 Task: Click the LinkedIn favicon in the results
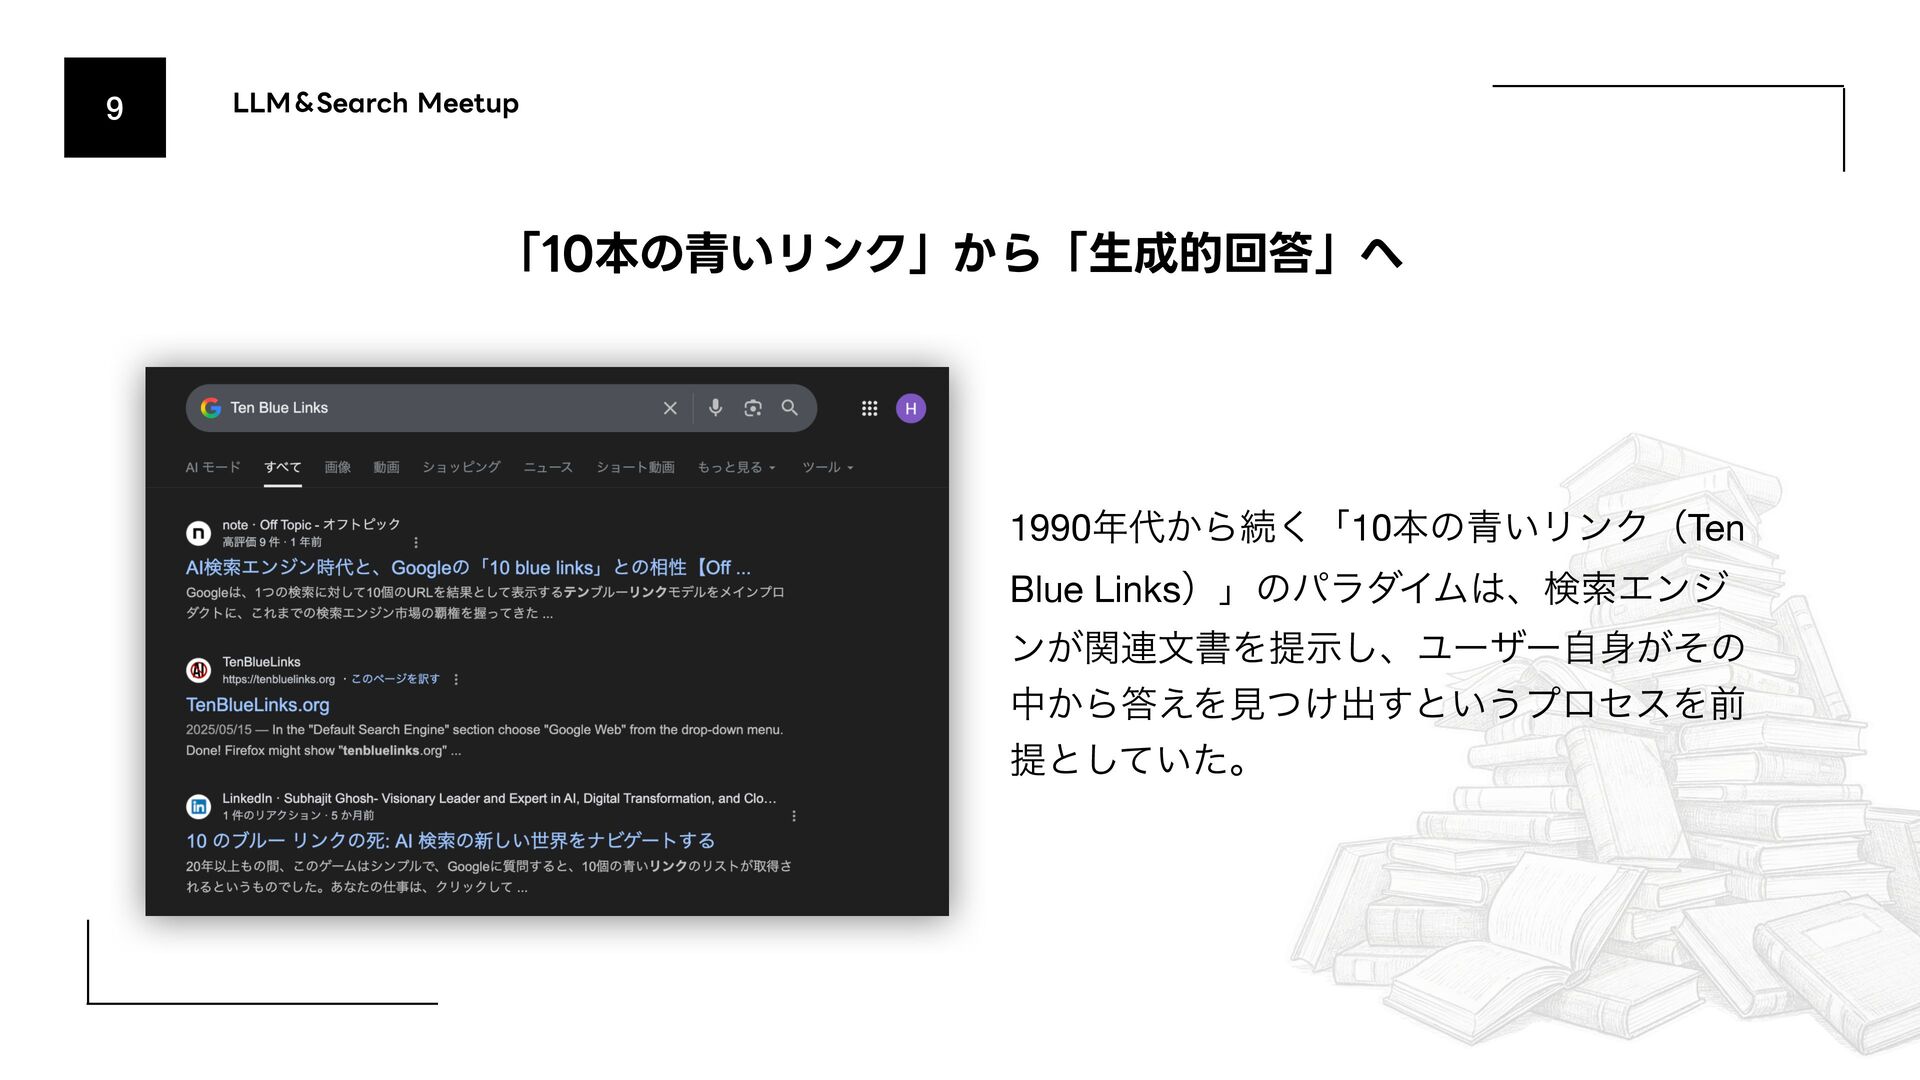click(x=199, y=806)
